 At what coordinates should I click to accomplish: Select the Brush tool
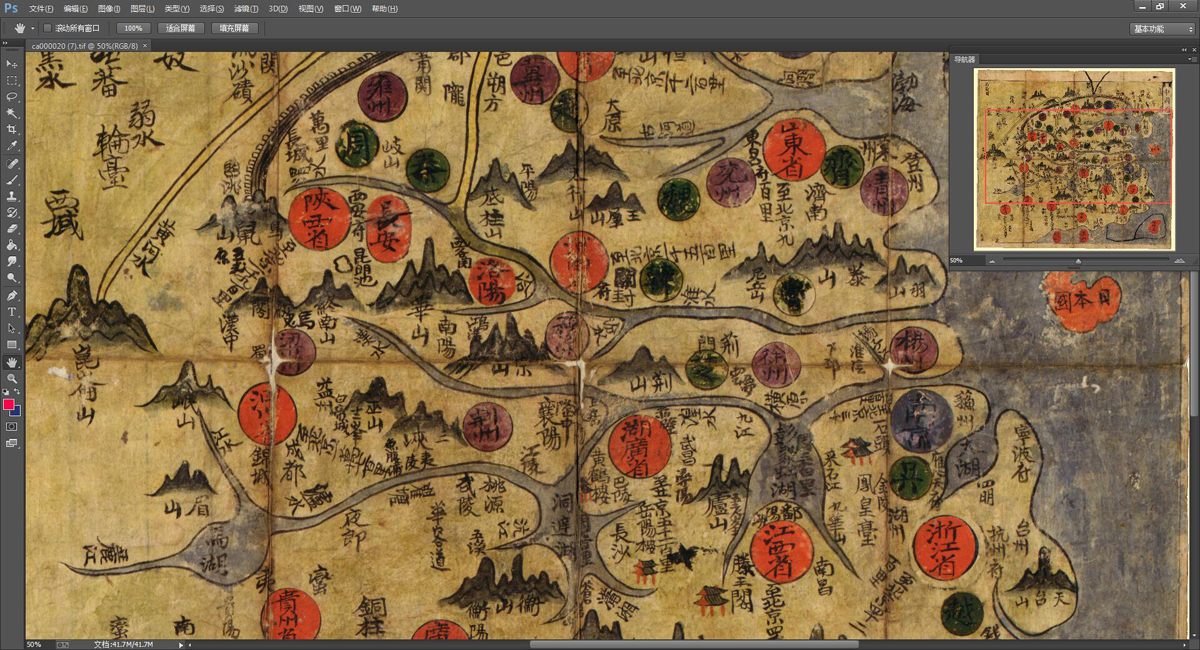(x=12, y=180)
